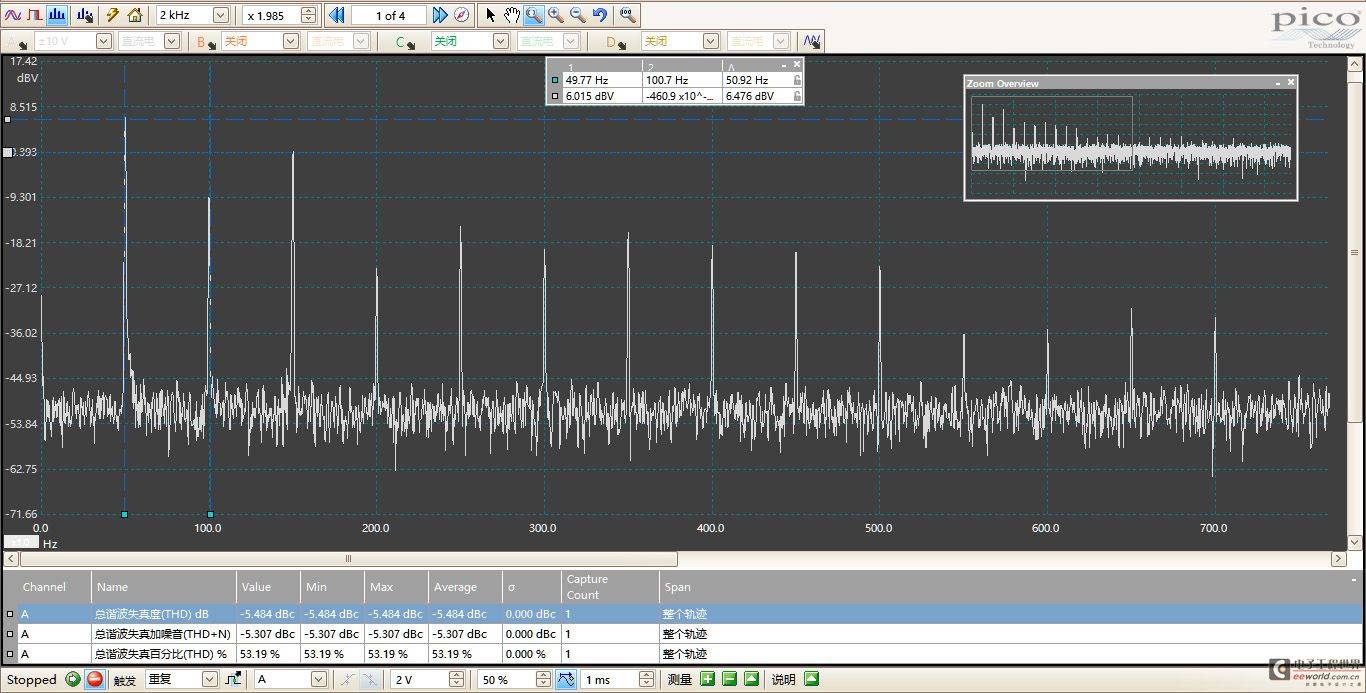Click the Zoom Overview thumbnail
This screenshot has width=1366, height=693.
(x=1130, y=144)
